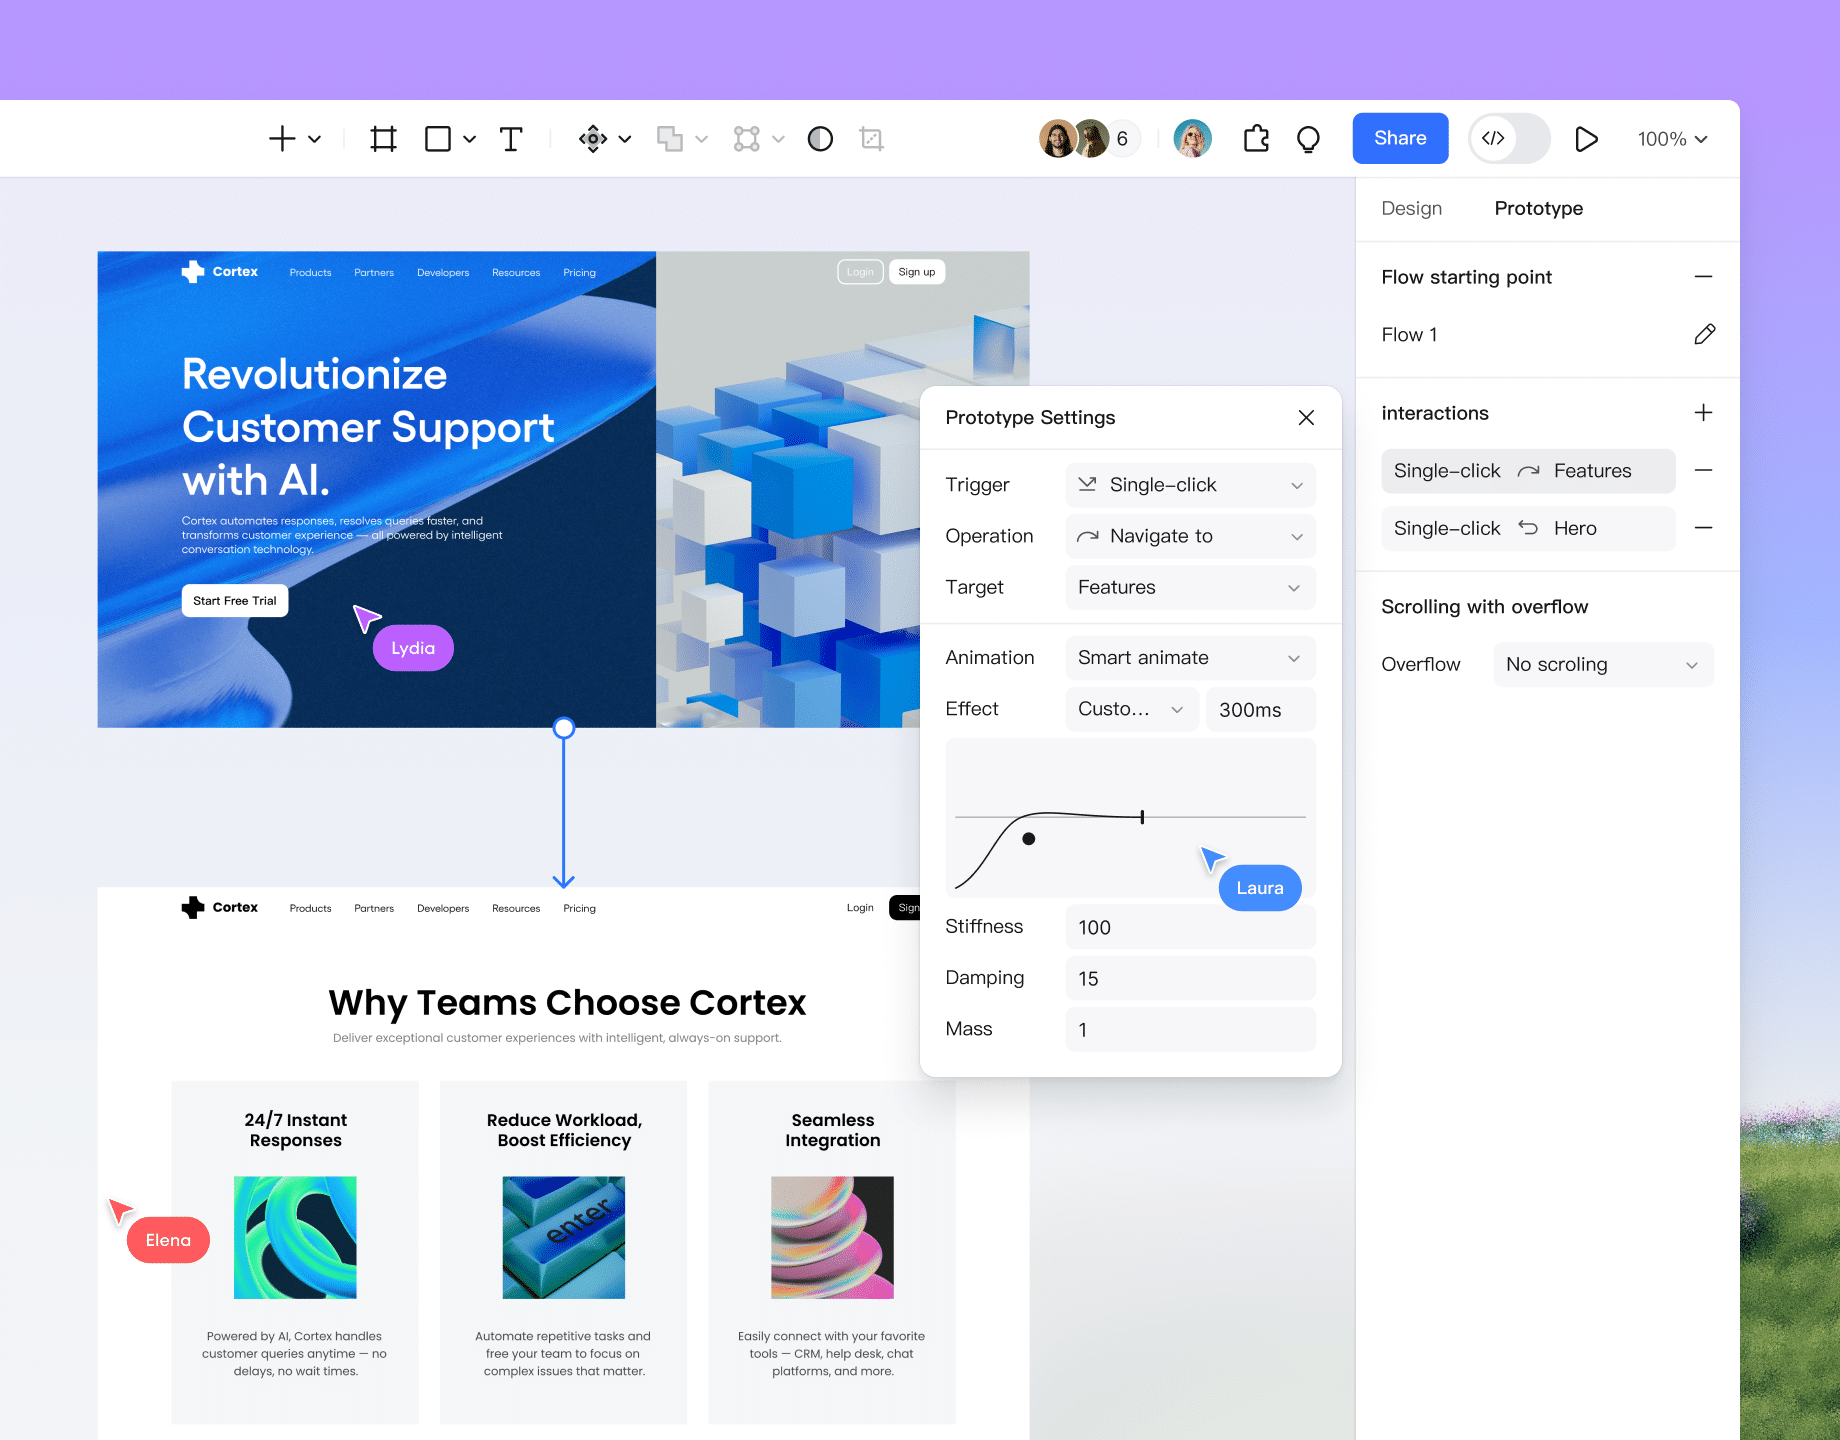The image size is (1840, 1440).
Task: Open the plugins puzzle icon
Action: tap(1256, 139)
